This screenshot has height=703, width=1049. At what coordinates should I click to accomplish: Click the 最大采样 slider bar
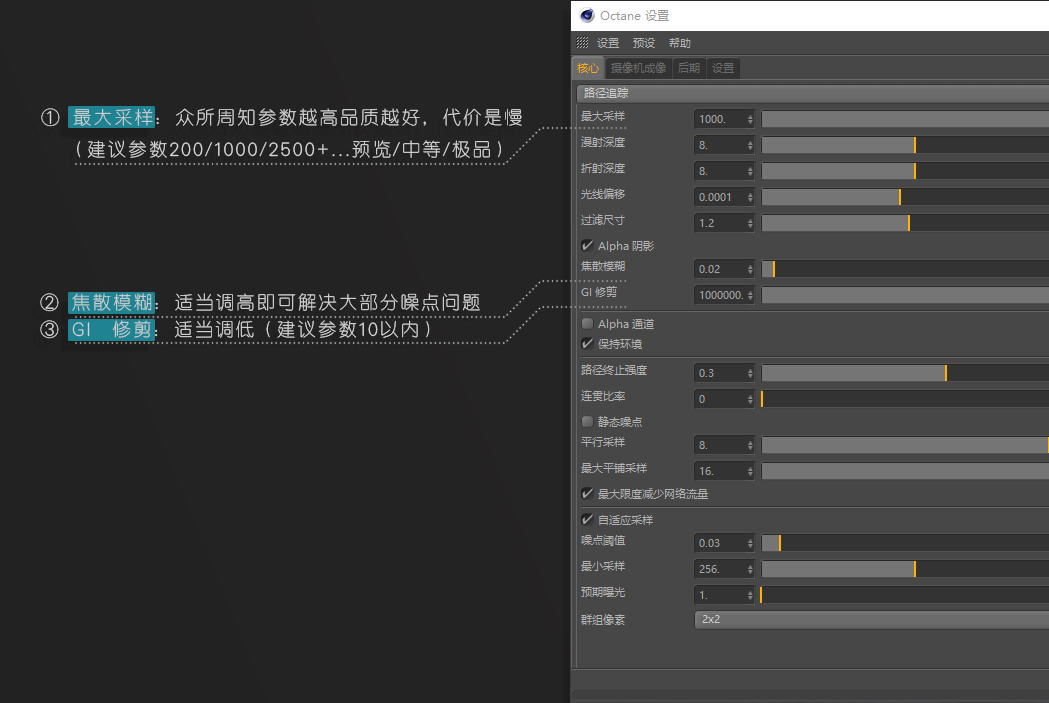905,119
